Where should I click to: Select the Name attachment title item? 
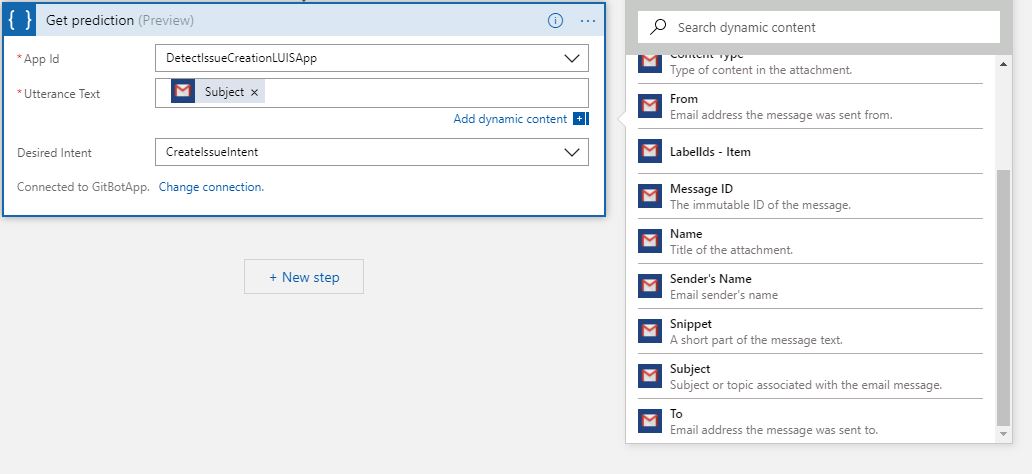(x=810, y=241)
